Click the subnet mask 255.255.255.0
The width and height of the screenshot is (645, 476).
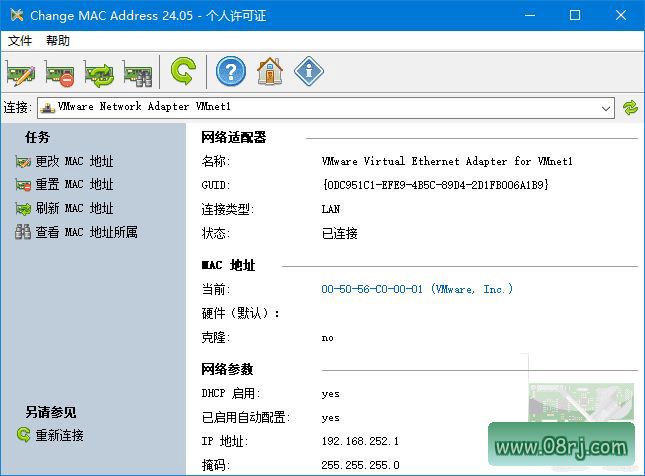[360, 465]
